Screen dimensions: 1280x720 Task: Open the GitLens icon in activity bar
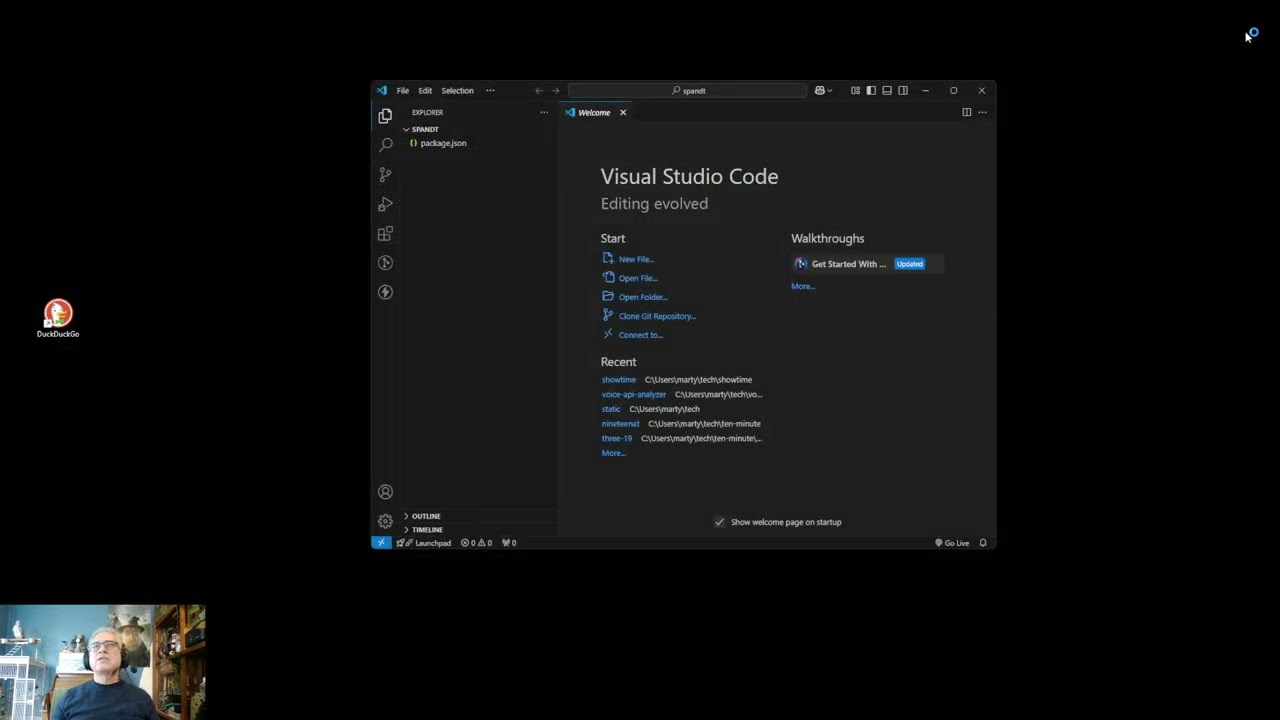385,262
